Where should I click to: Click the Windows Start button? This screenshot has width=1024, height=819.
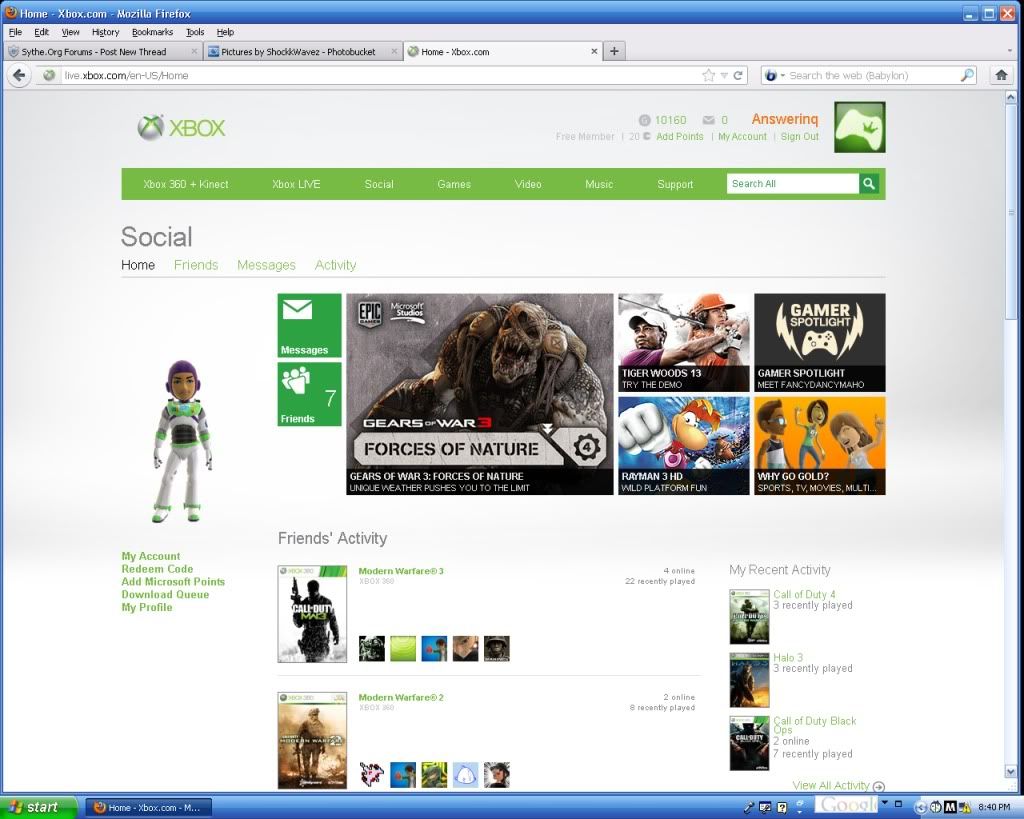pos(37,807)
